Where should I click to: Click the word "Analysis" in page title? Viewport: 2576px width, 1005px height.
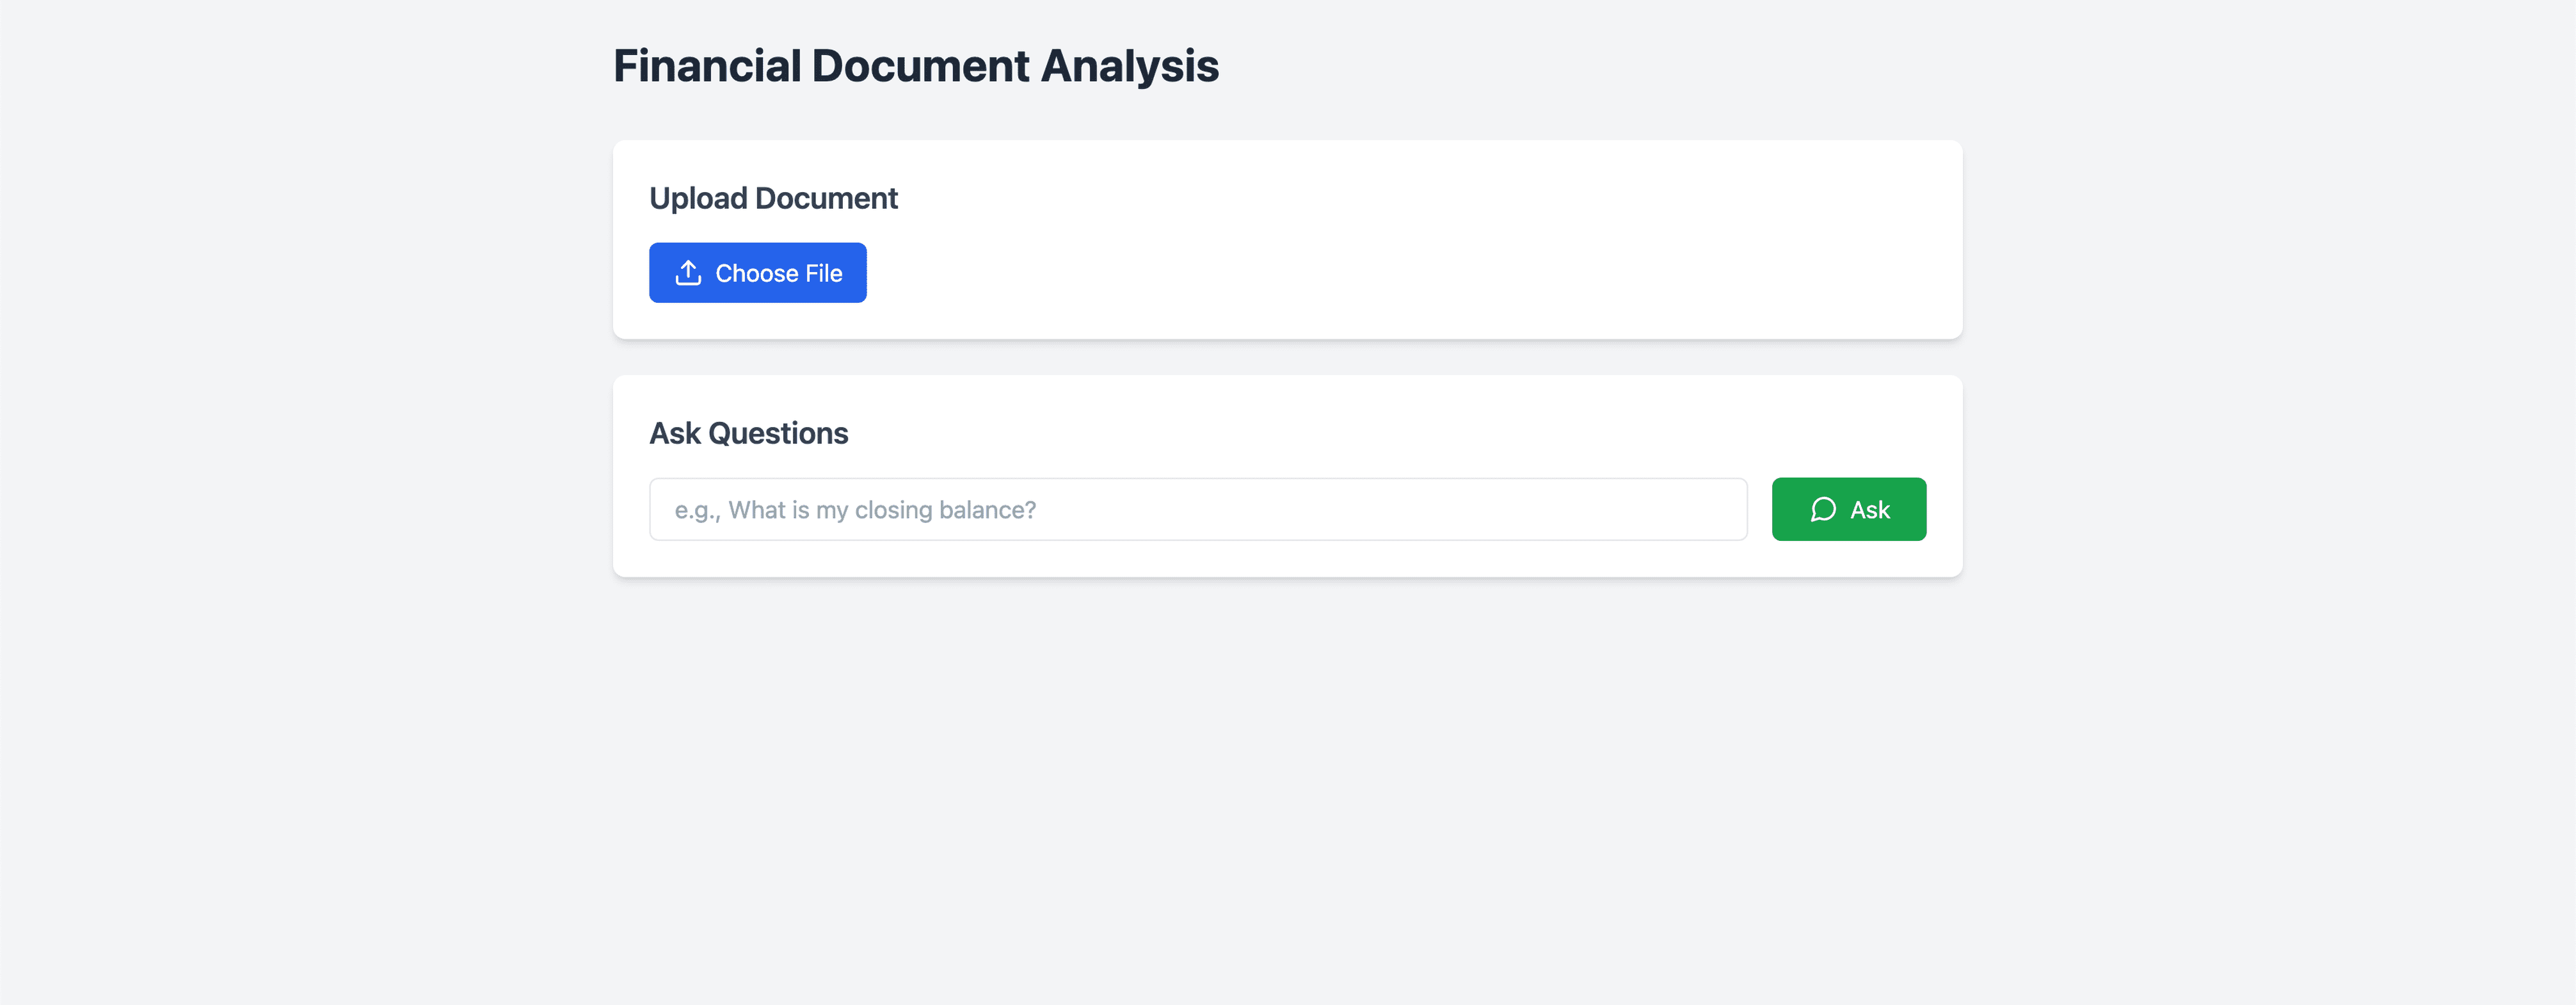[x=1129, y=66]
